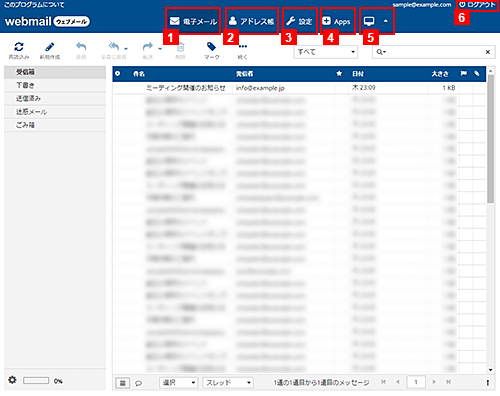This screenshot has height=396, width=500.
Task: Select the 受信箱 inbox folder
Action: [x=55, y=72]
